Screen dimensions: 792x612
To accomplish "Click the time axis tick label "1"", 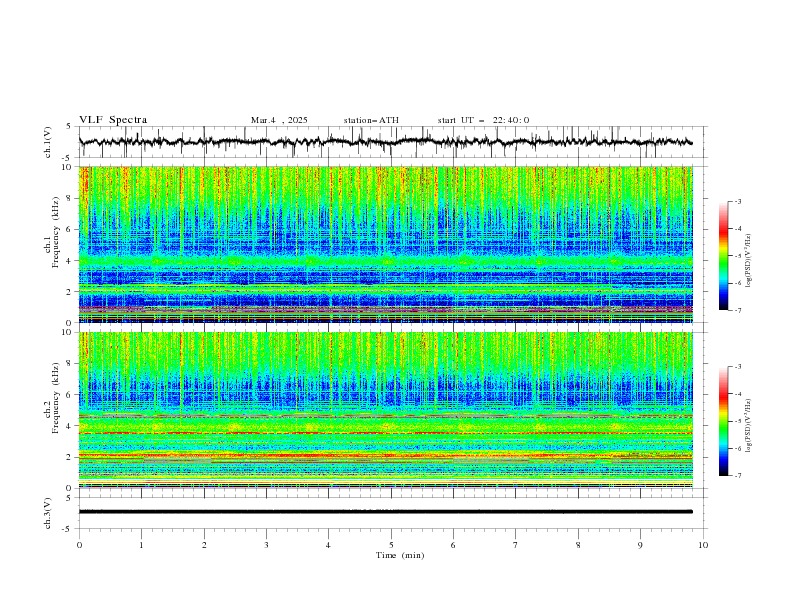I will [x=141, y=545].
